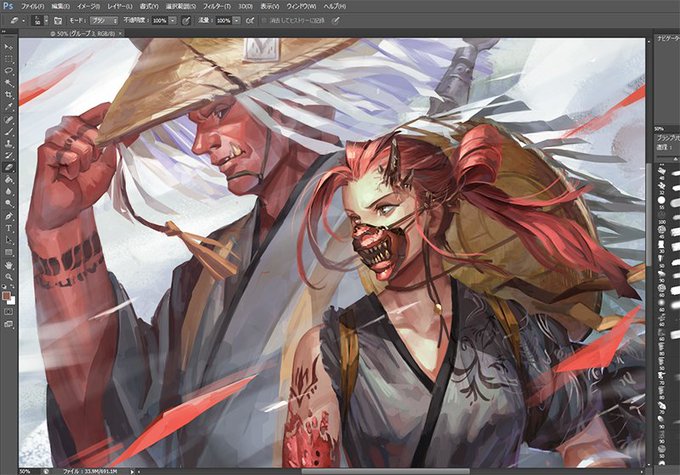Image resolution: width=680 pixels, height=475 pixels.
Task: Change the screen mode
Action: tap(8, 324)
